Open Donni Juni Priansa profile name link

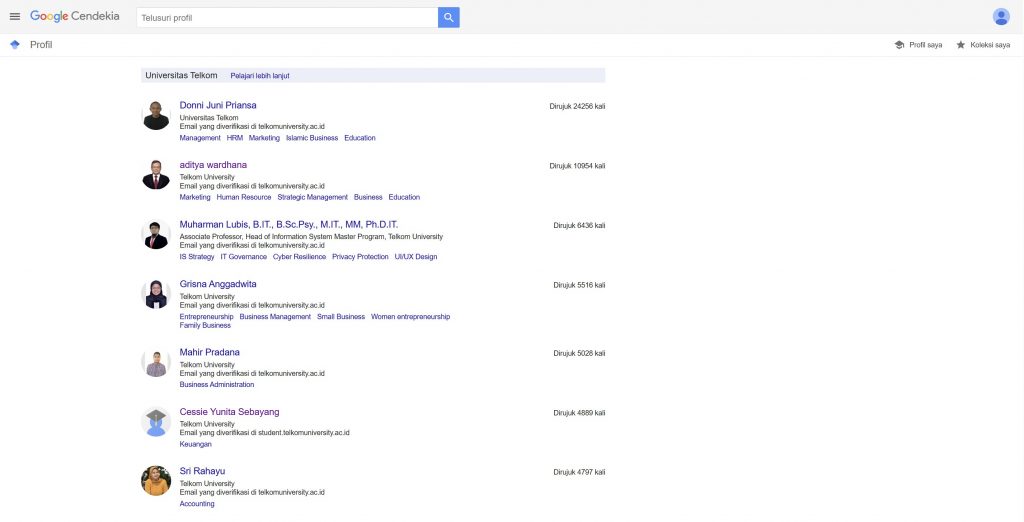(218, 105)
